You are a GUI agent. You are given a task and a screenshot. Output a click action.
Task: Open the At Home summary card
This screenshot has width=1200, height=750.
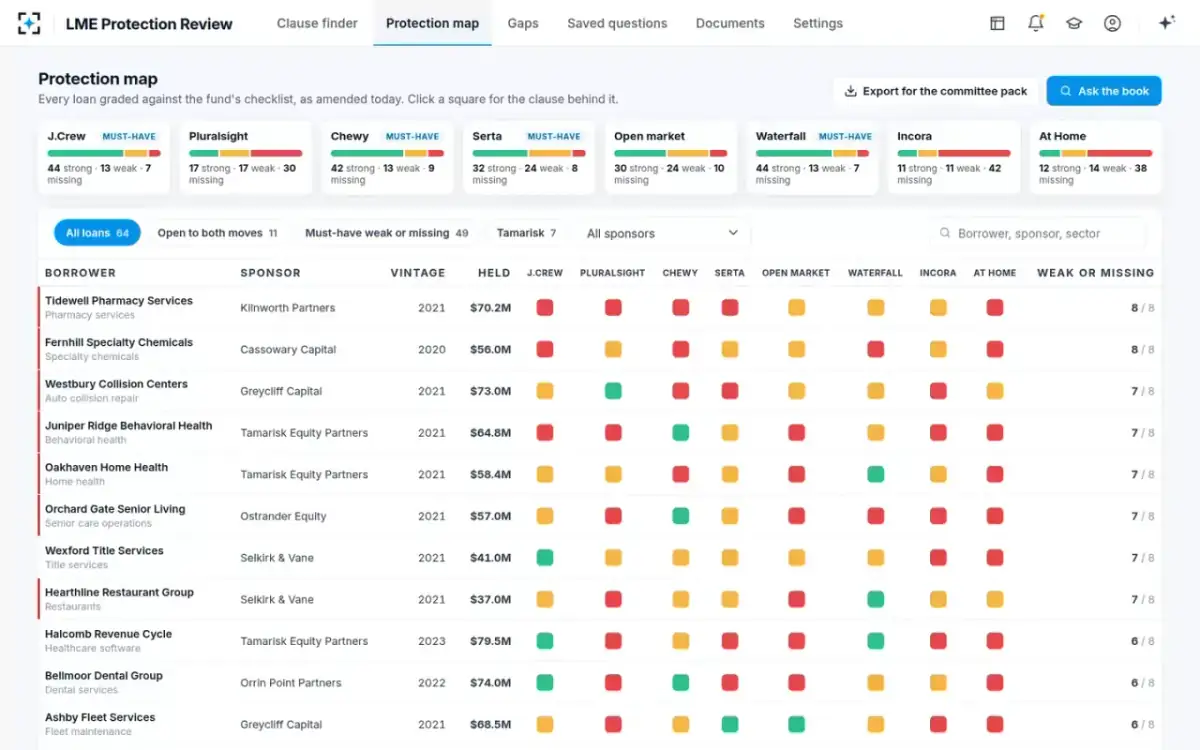[1096, 158]
